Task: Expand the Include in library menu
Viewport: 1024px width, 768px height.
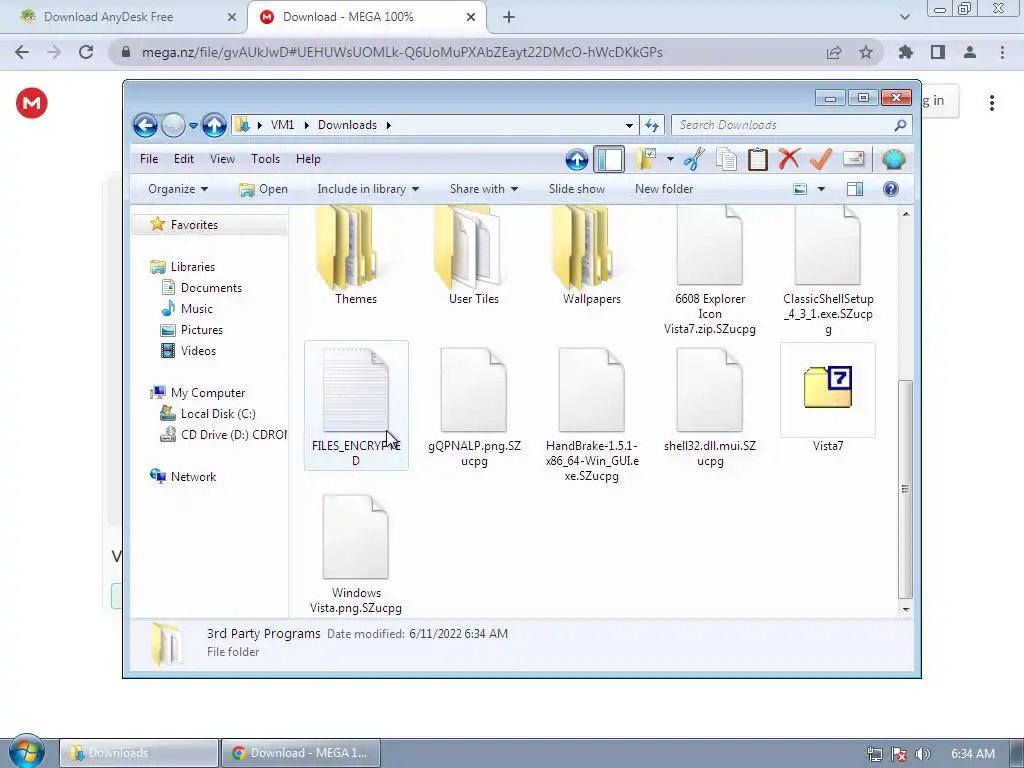Action: [368, 189]
